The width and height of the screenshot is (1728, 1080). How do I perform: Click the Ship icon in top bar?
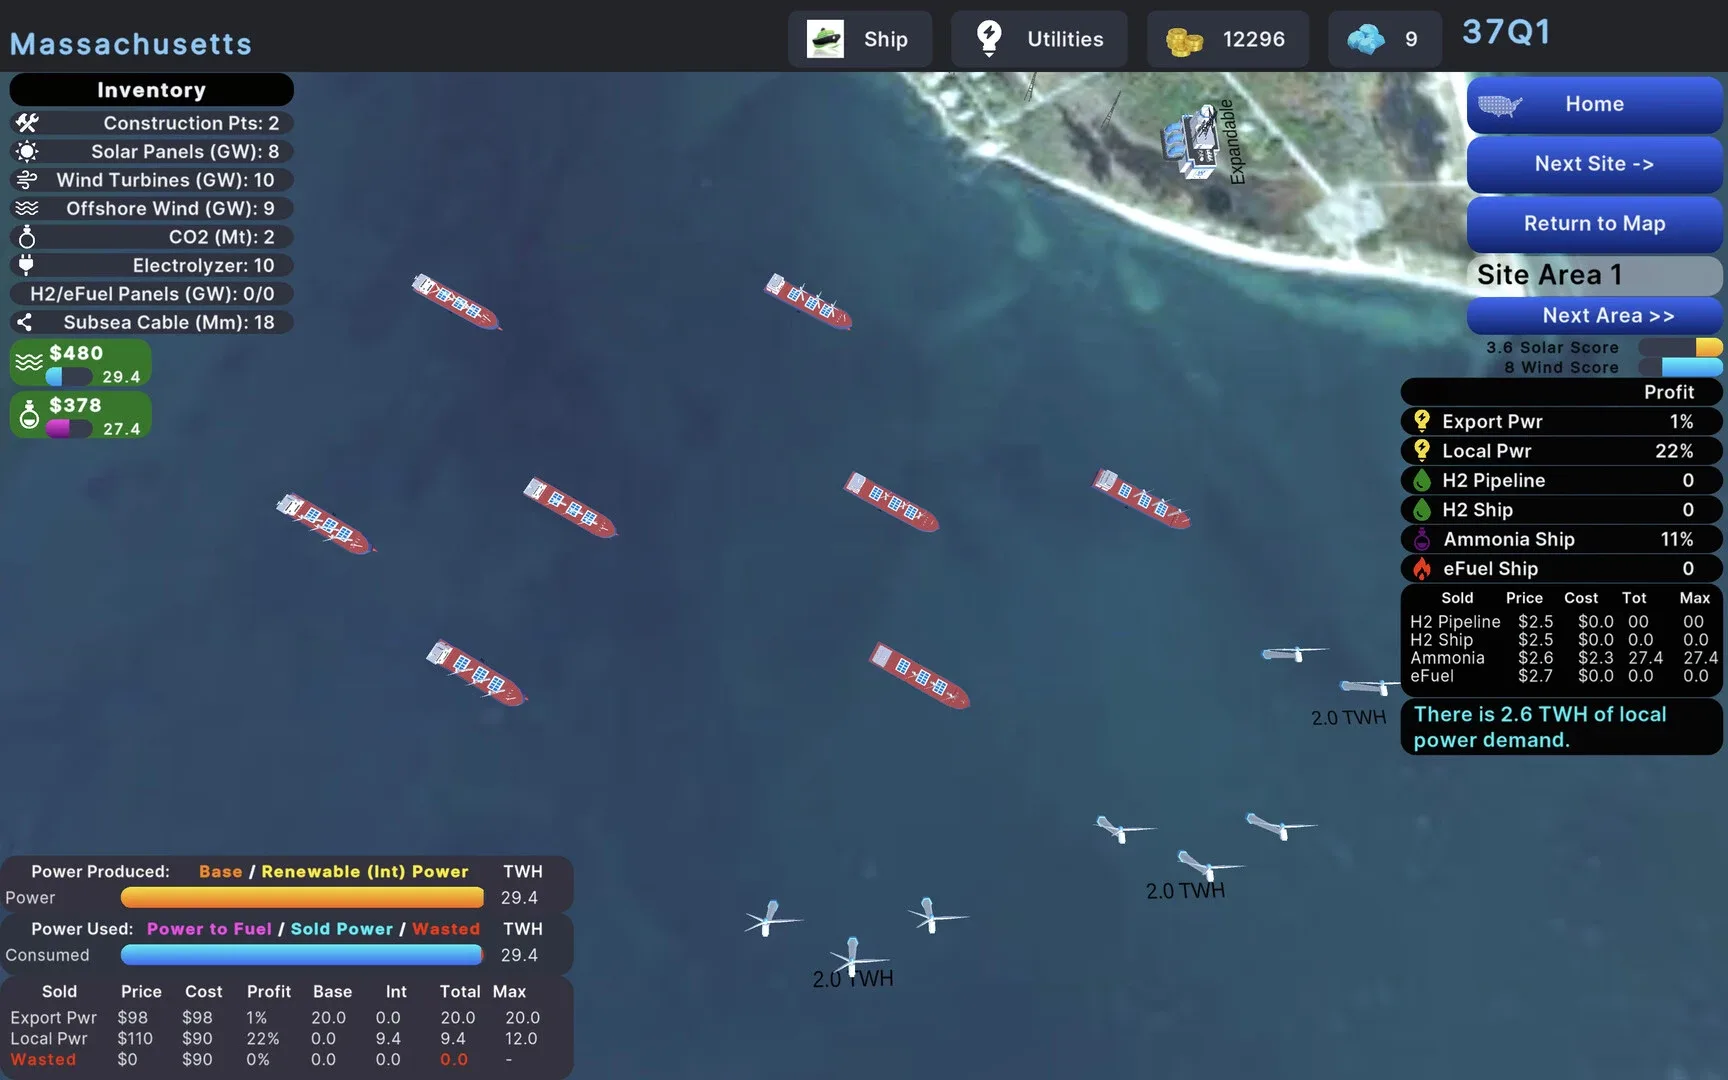(x=825, y=39)
